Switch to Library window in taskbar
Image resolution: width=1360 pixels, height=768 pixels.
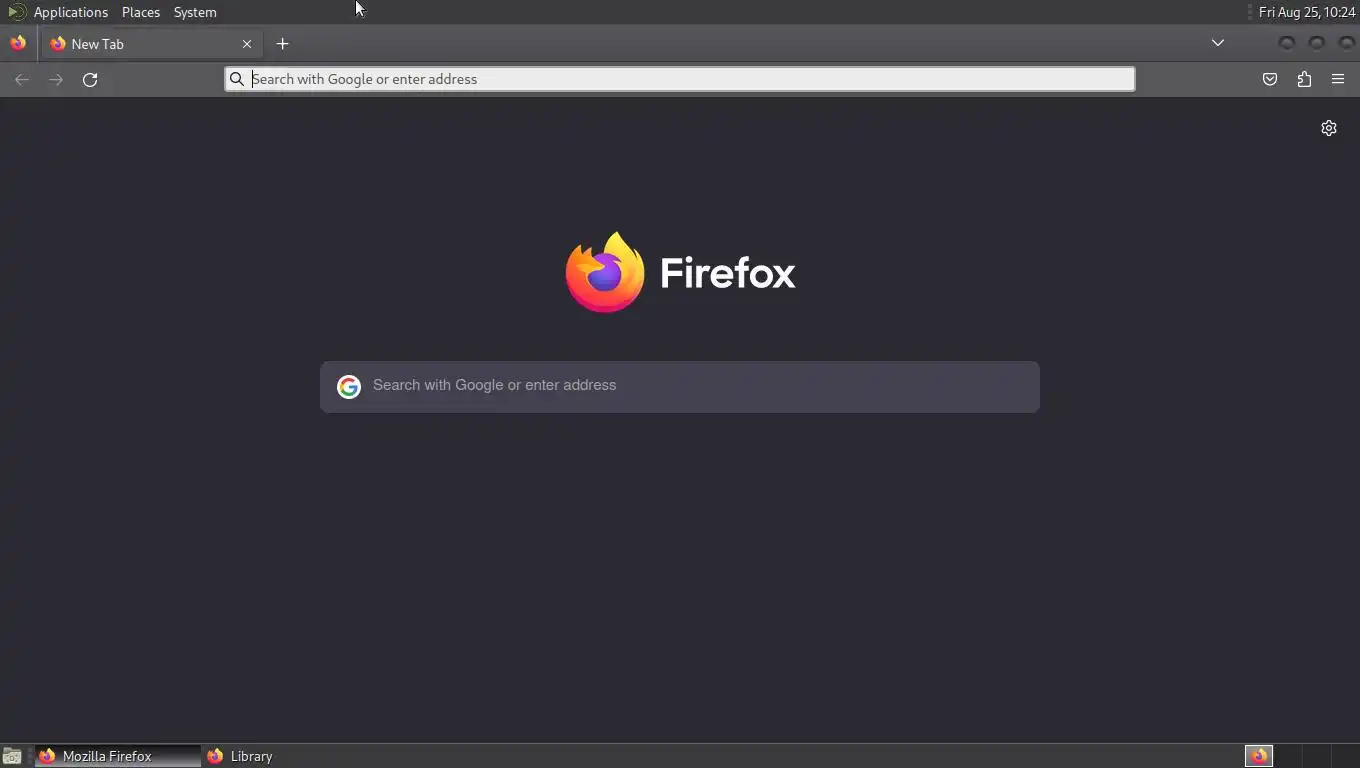(x=240, y=756)
